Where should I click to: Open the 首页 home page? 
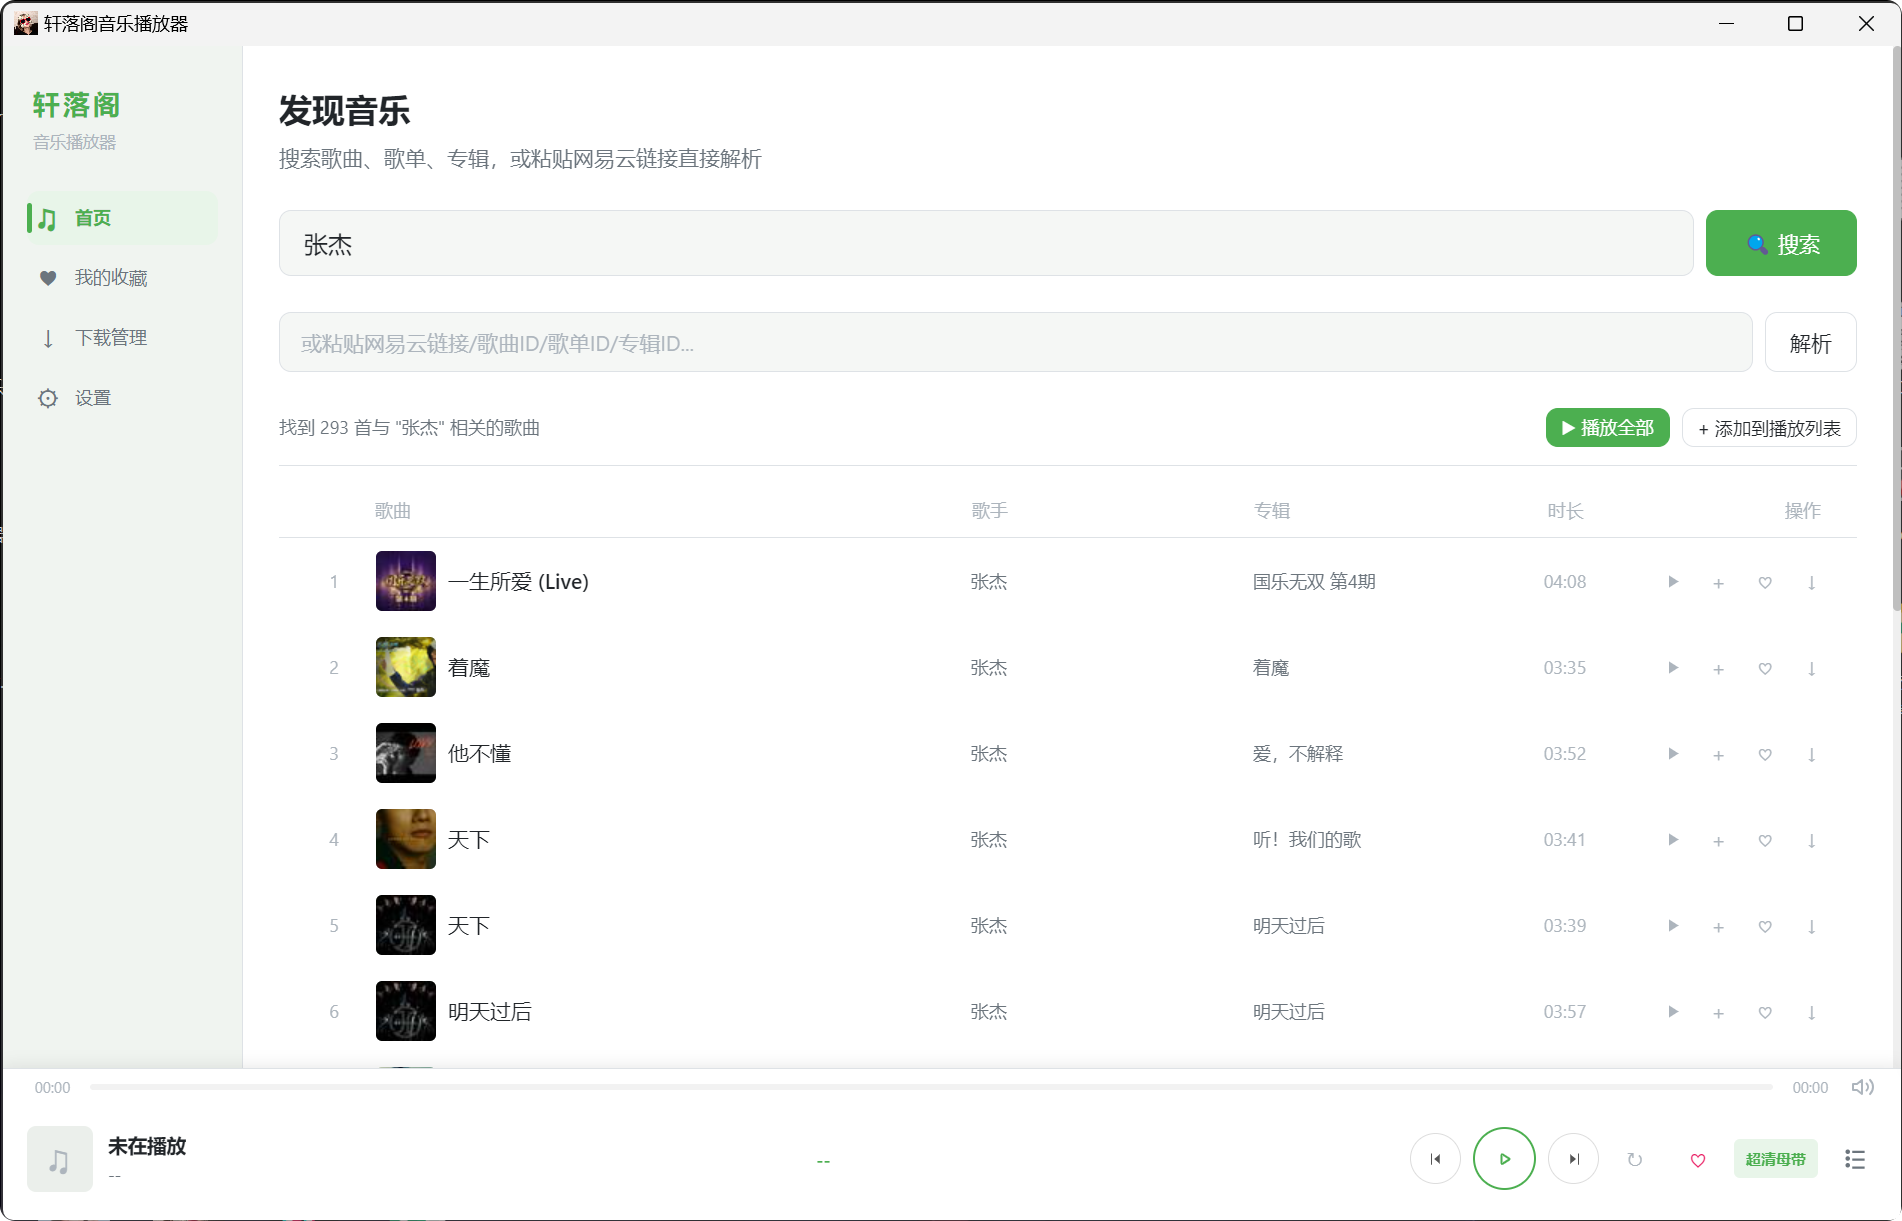[122, 218]
